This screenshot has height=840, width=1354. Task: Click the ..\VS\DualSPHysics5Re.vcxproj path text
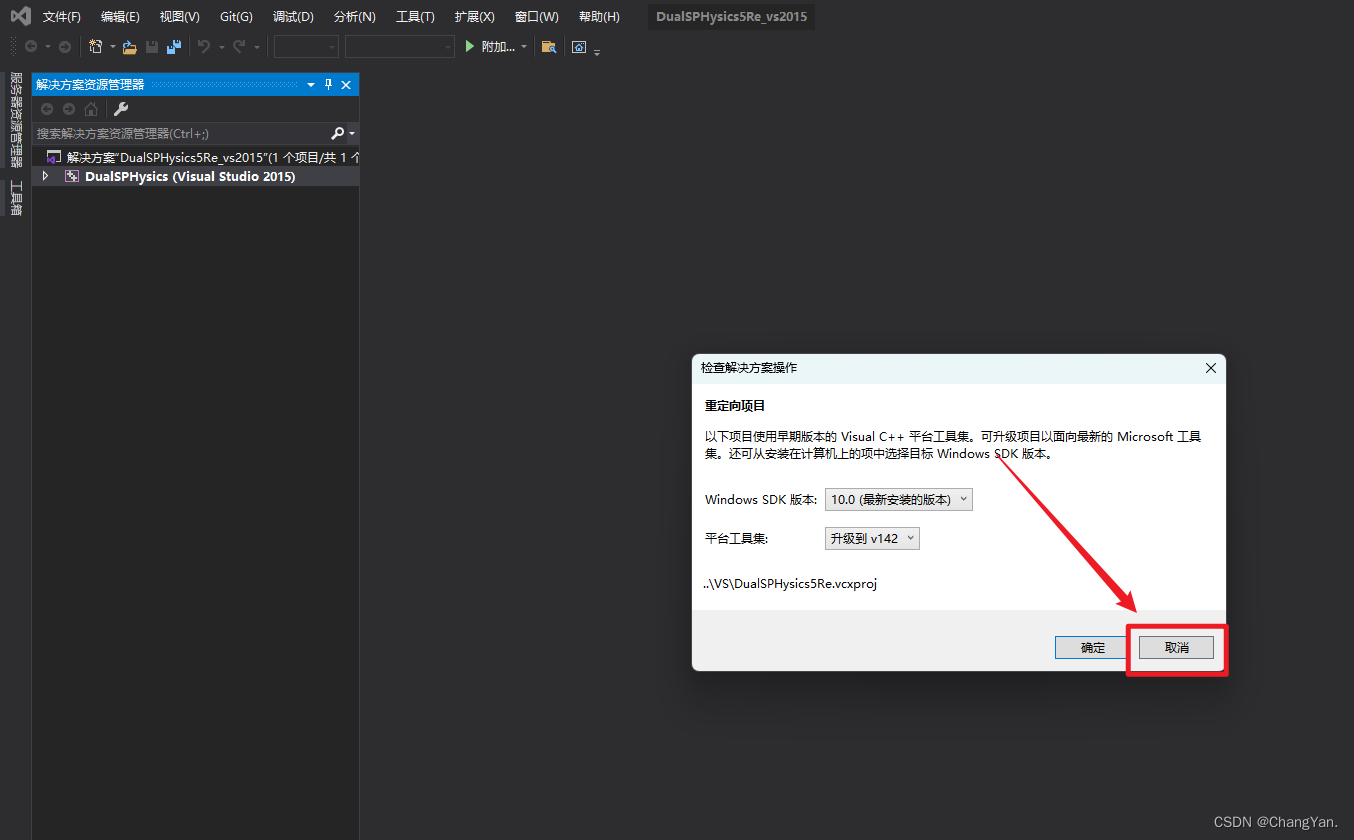790,584
